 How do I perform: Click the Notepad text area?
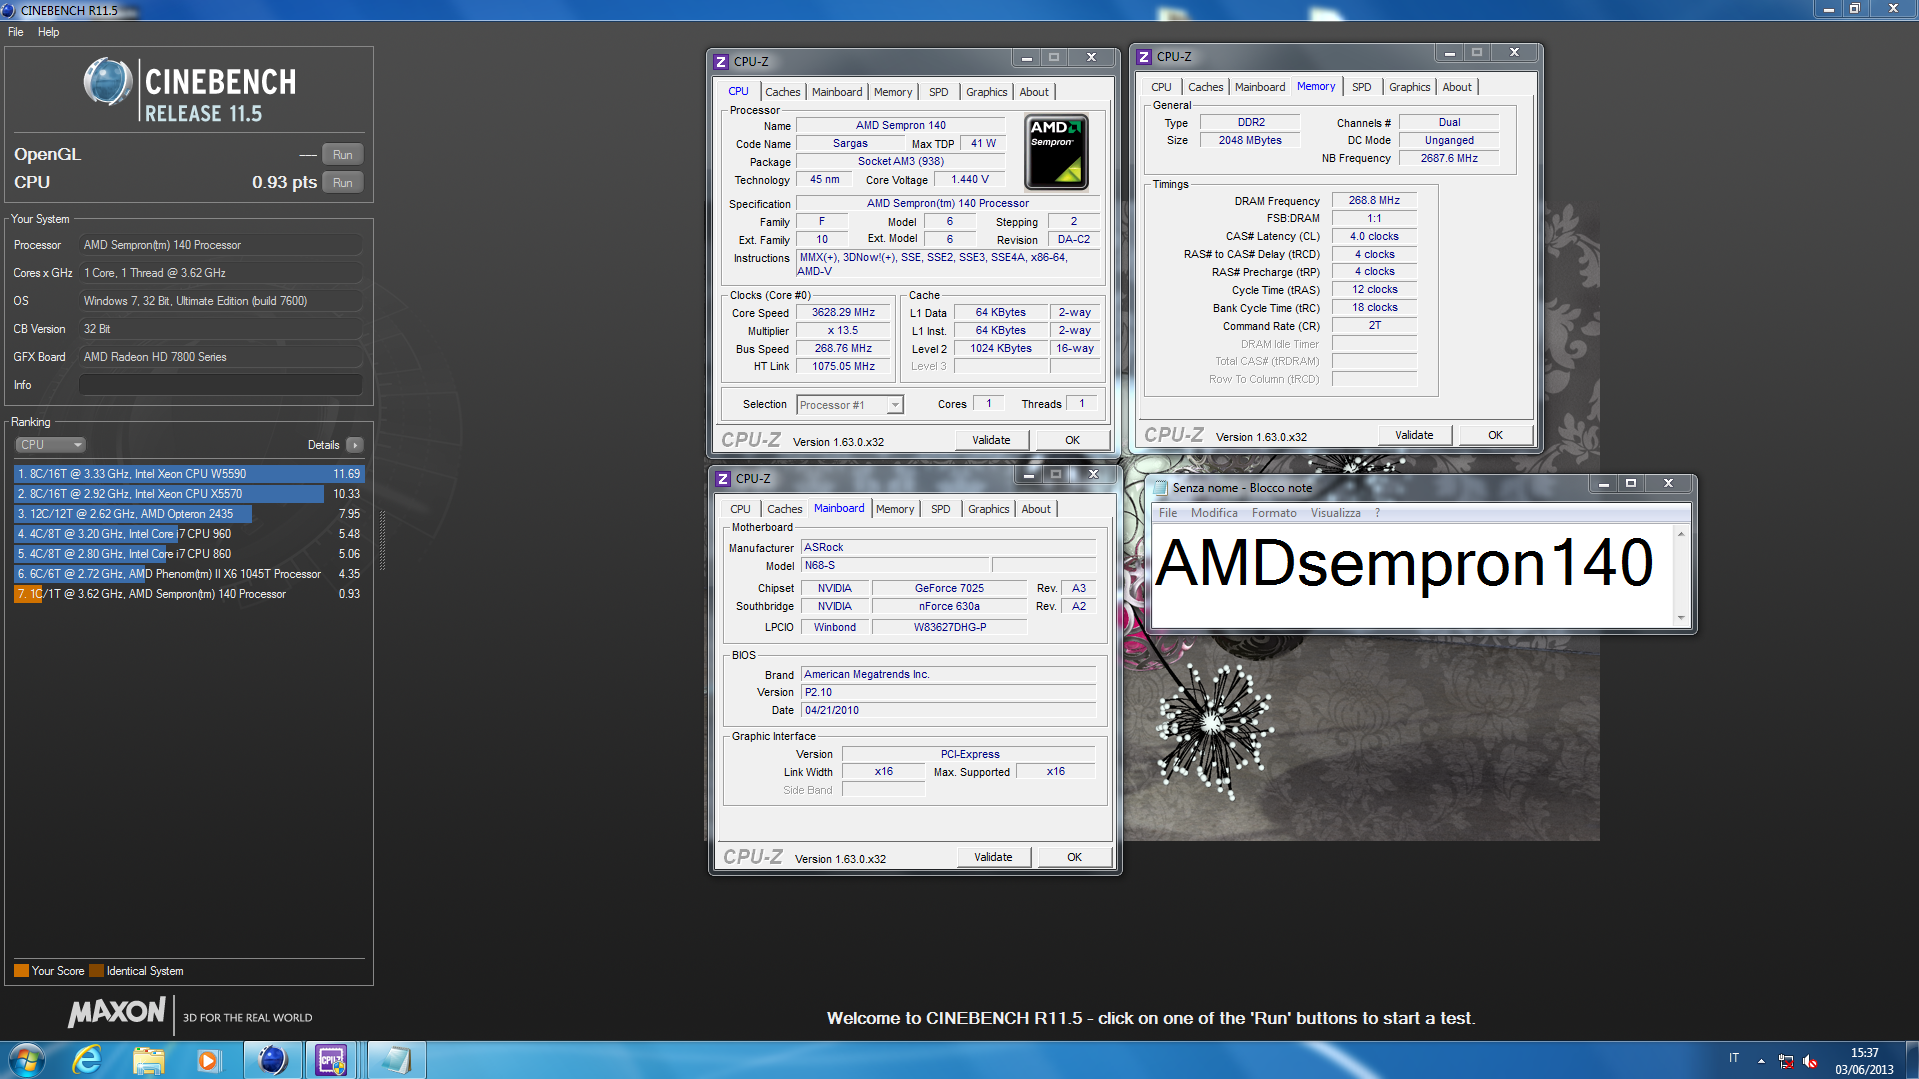click(x=1412, y=576)
